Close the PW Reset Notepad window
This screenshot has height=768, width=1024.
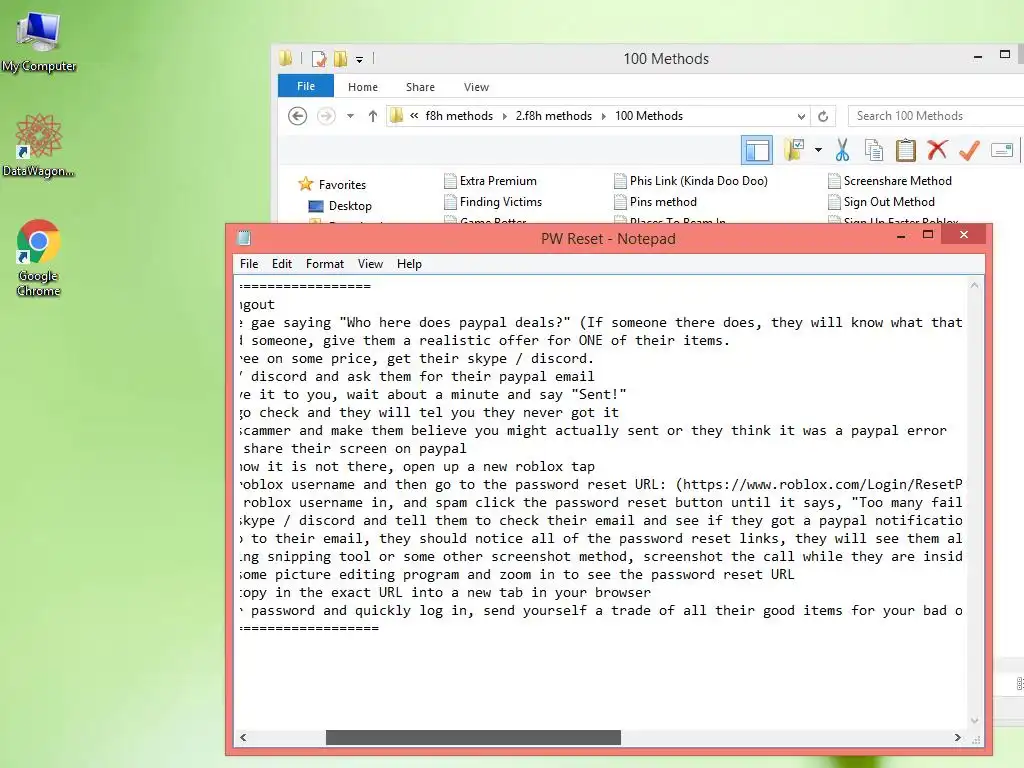[x=963, y=234]
